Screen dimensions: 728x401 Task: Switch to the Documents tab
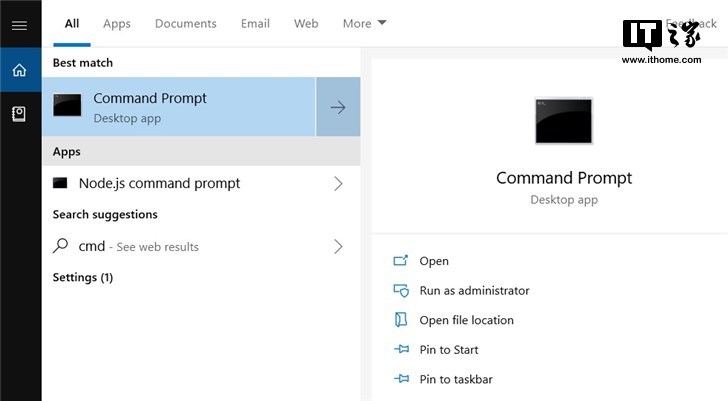coord(186,24)
